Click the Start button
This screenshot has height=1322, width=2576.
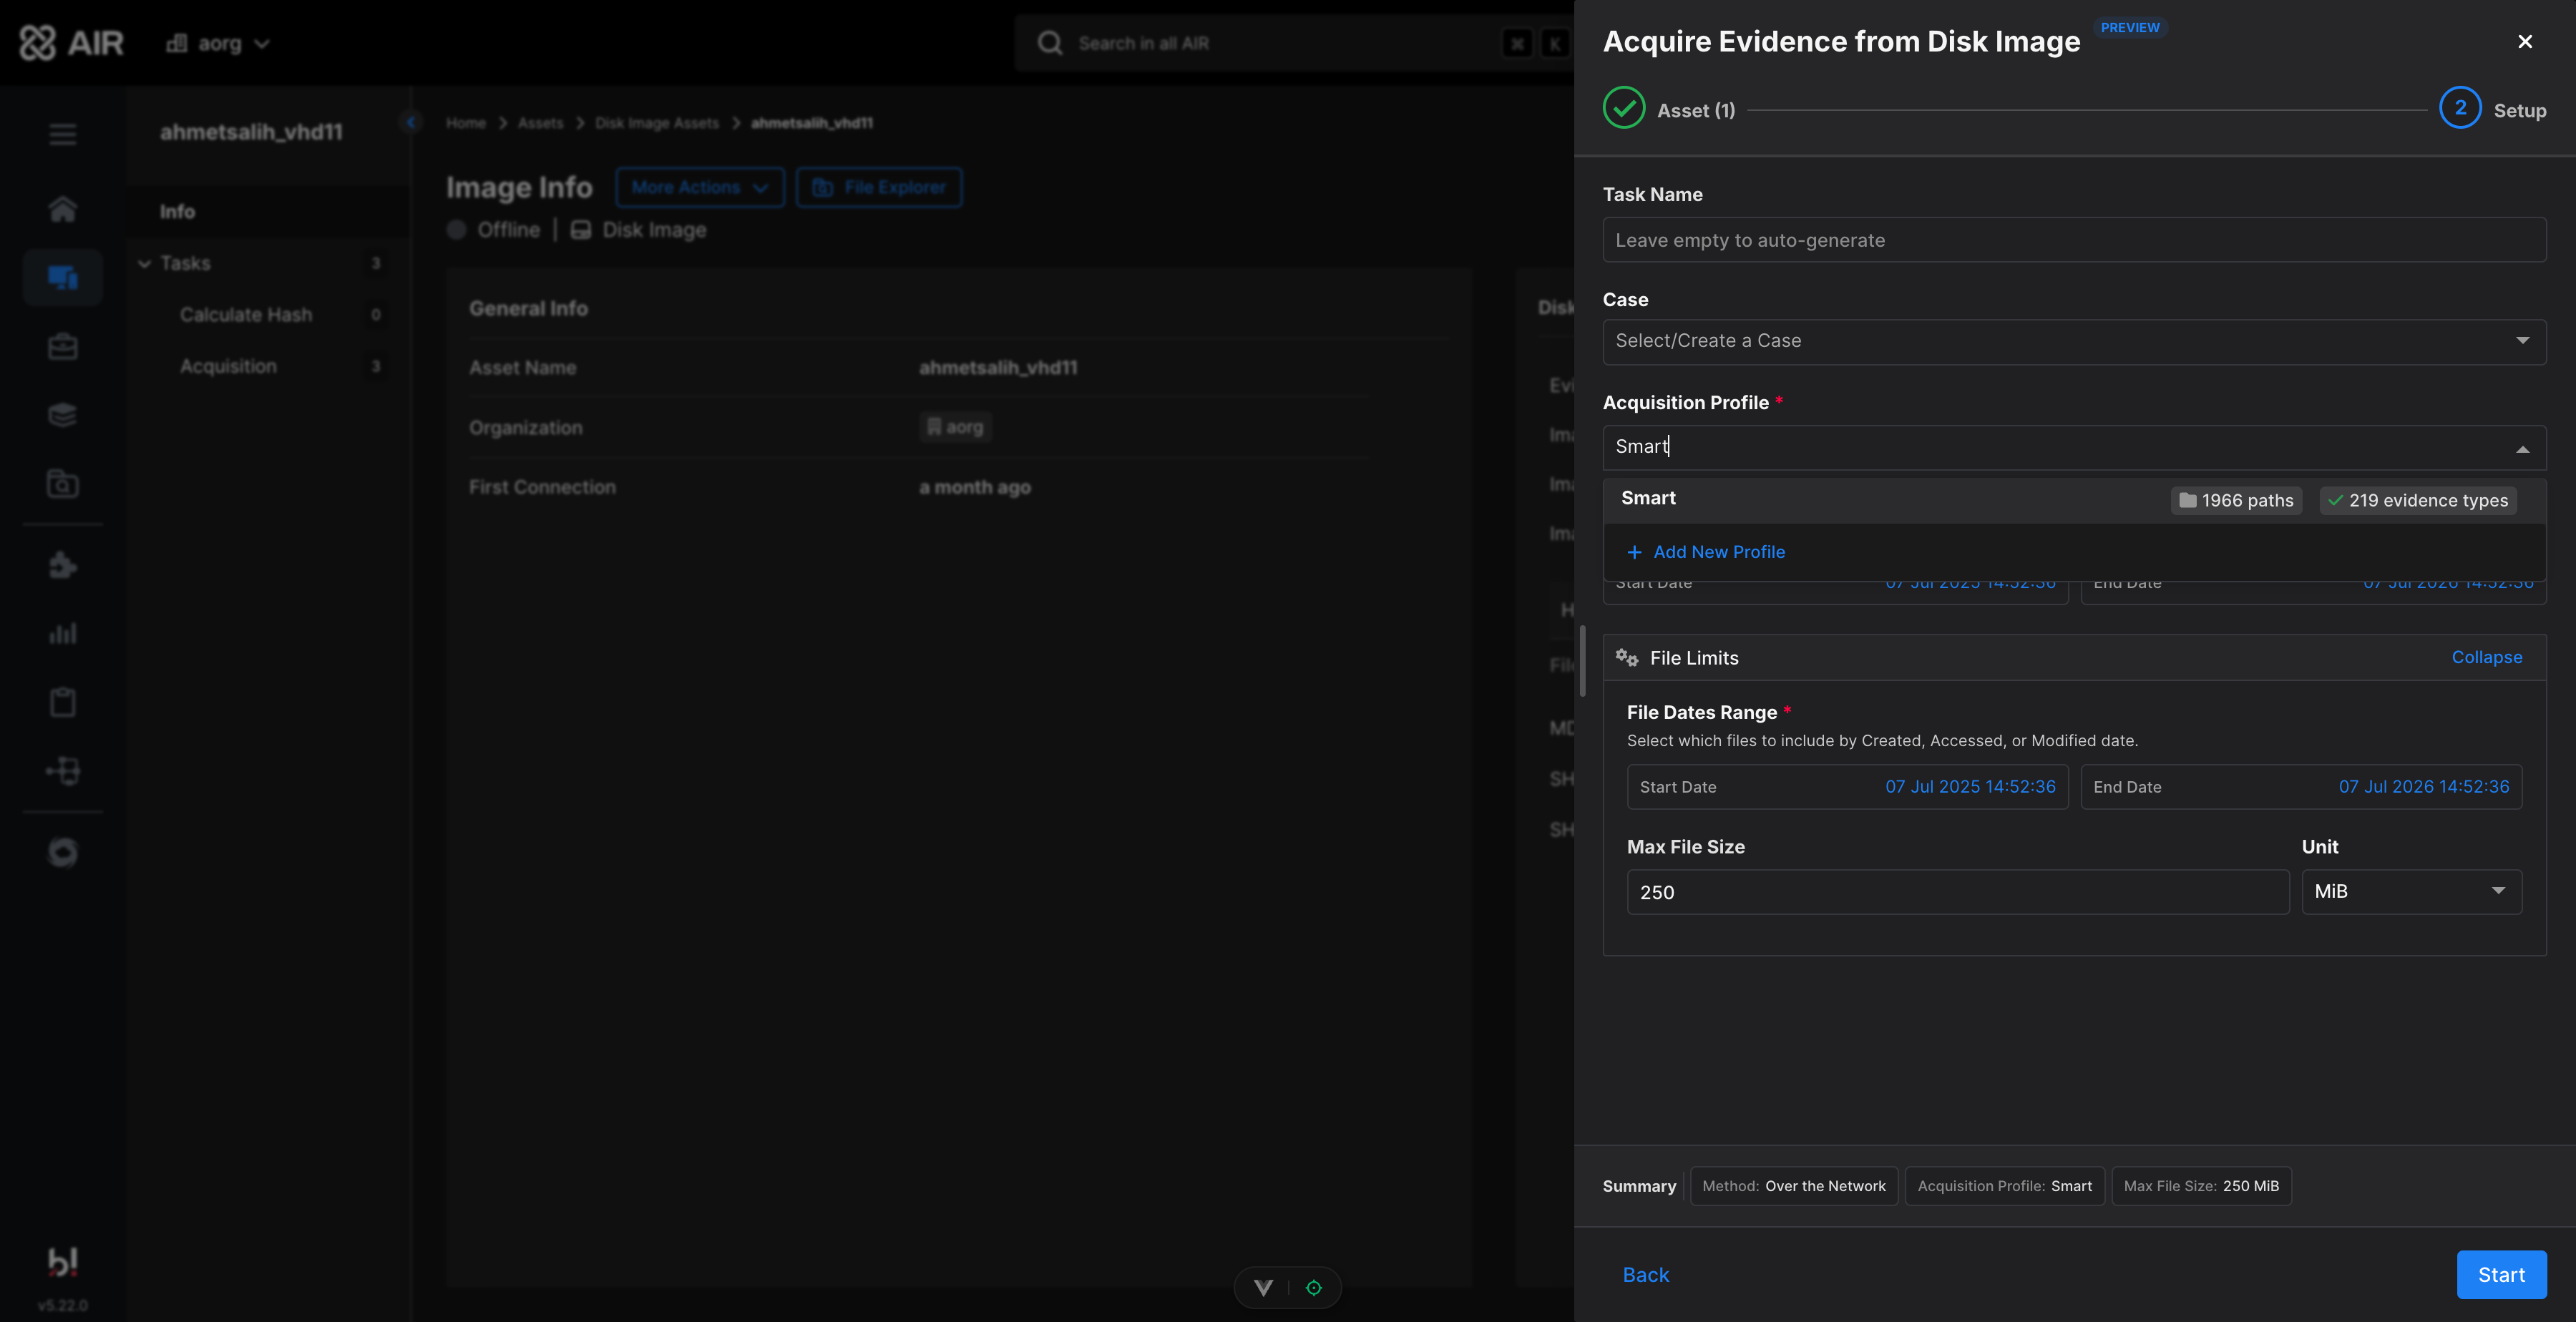(2501, 1275)
